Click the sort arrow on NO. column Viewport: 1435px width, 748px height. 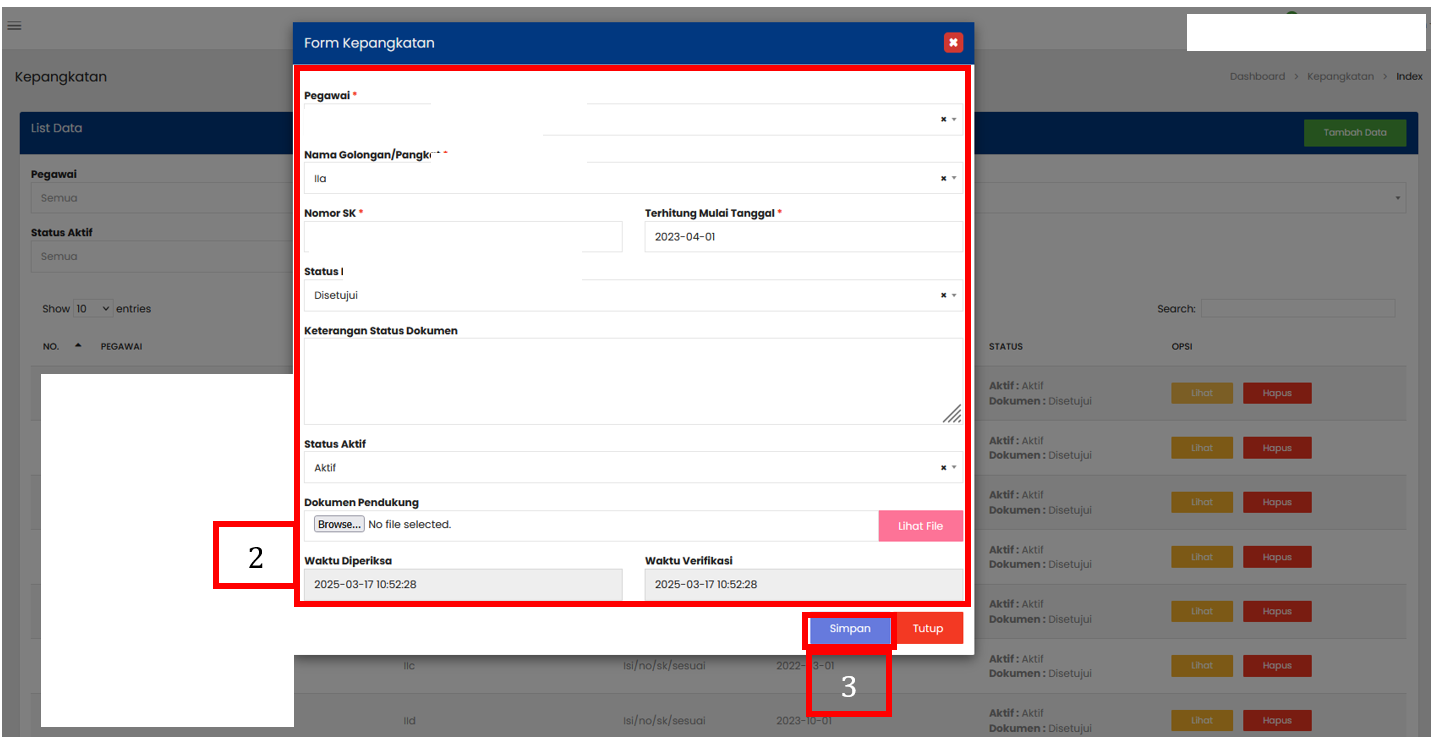tap(78, 346)
